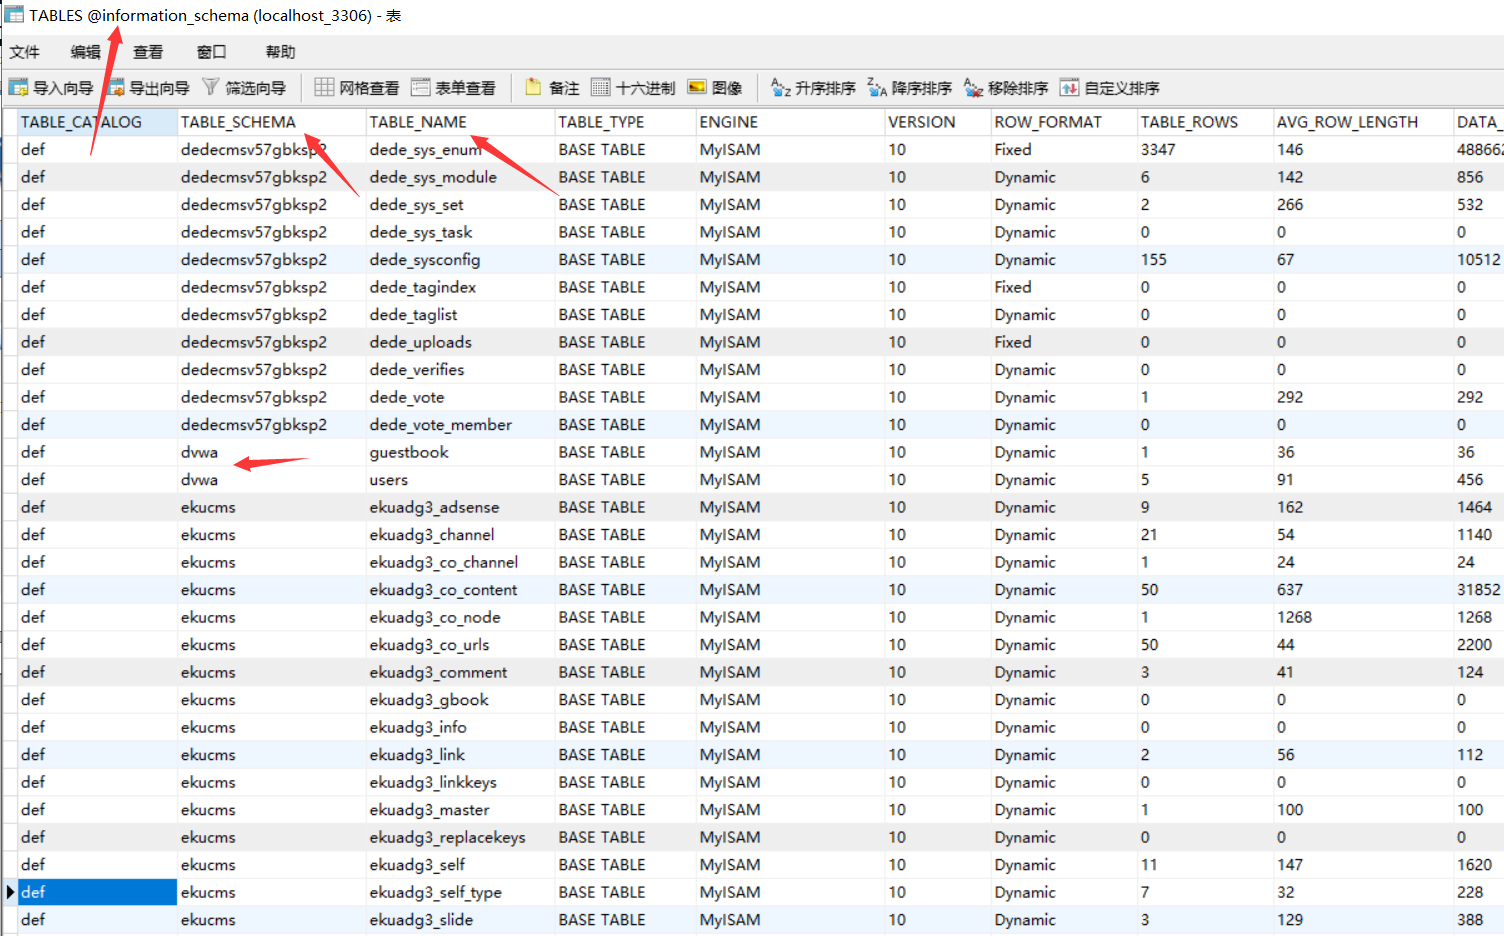The image size is (1504, 936).
Task: Select the ekuadg3_co_node cell
Action: [461, 617]
